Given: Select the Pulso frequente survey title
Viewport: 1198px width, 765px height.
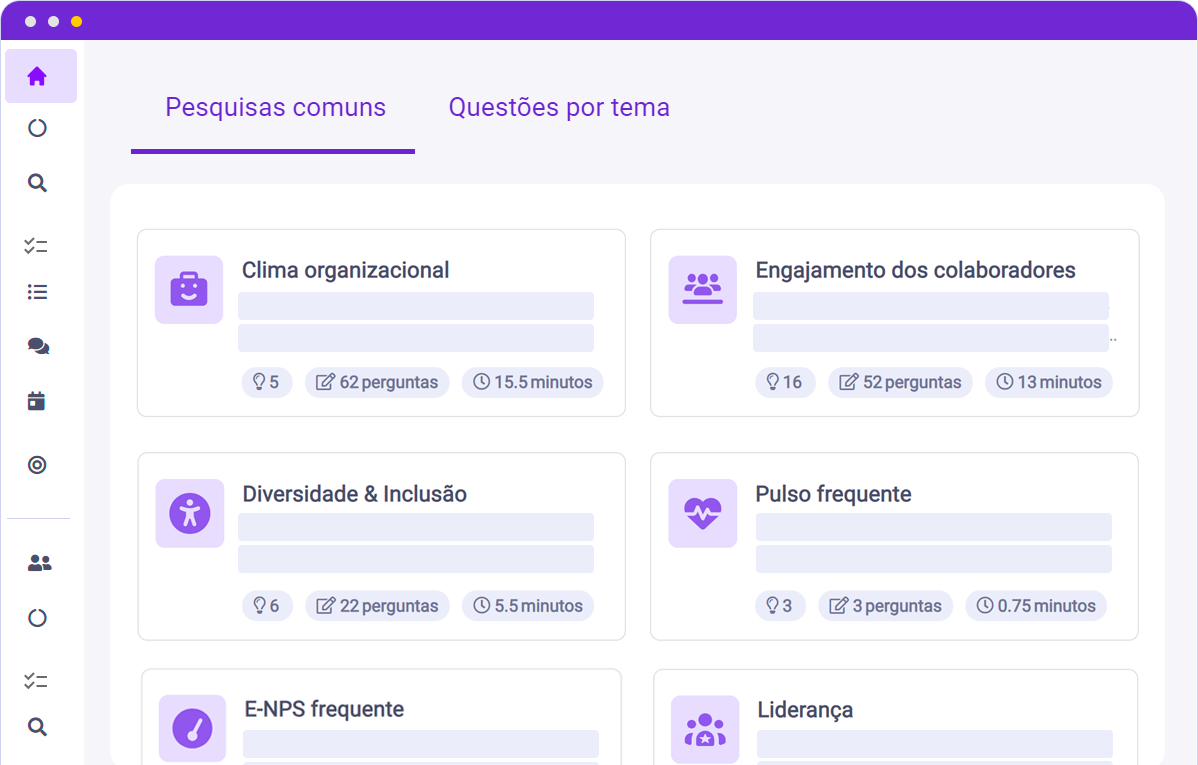Looking at the screenshot, I should pyautogui.click(x=833, y=494).
